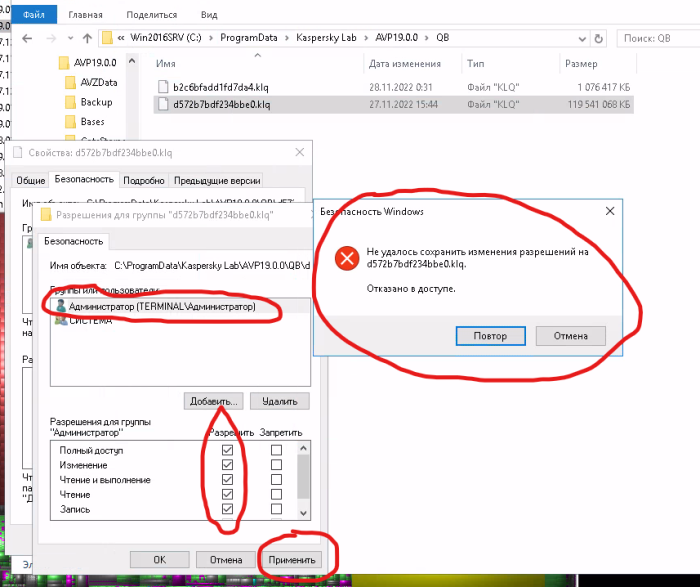This screenshot has width=700, height=587.
Task: Click 'Добавить...' button
Action: 214,401
